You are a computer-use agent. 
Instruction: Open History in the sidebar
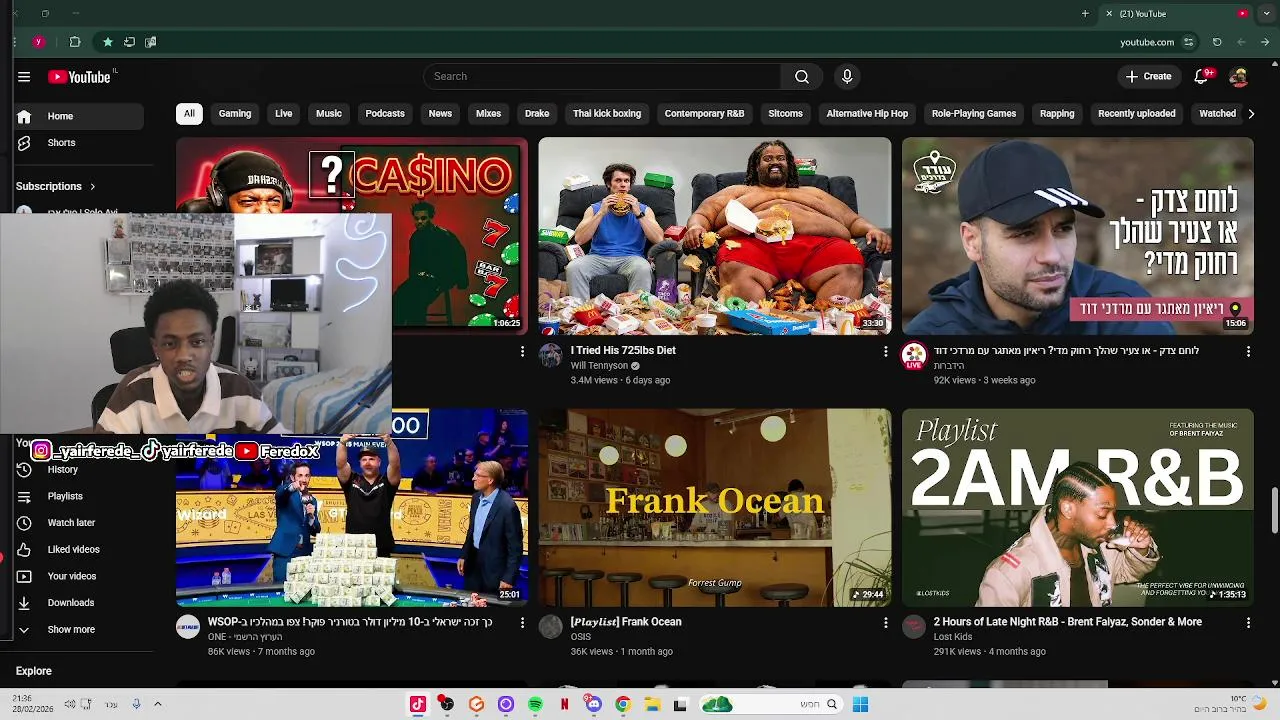coord(78,469)
